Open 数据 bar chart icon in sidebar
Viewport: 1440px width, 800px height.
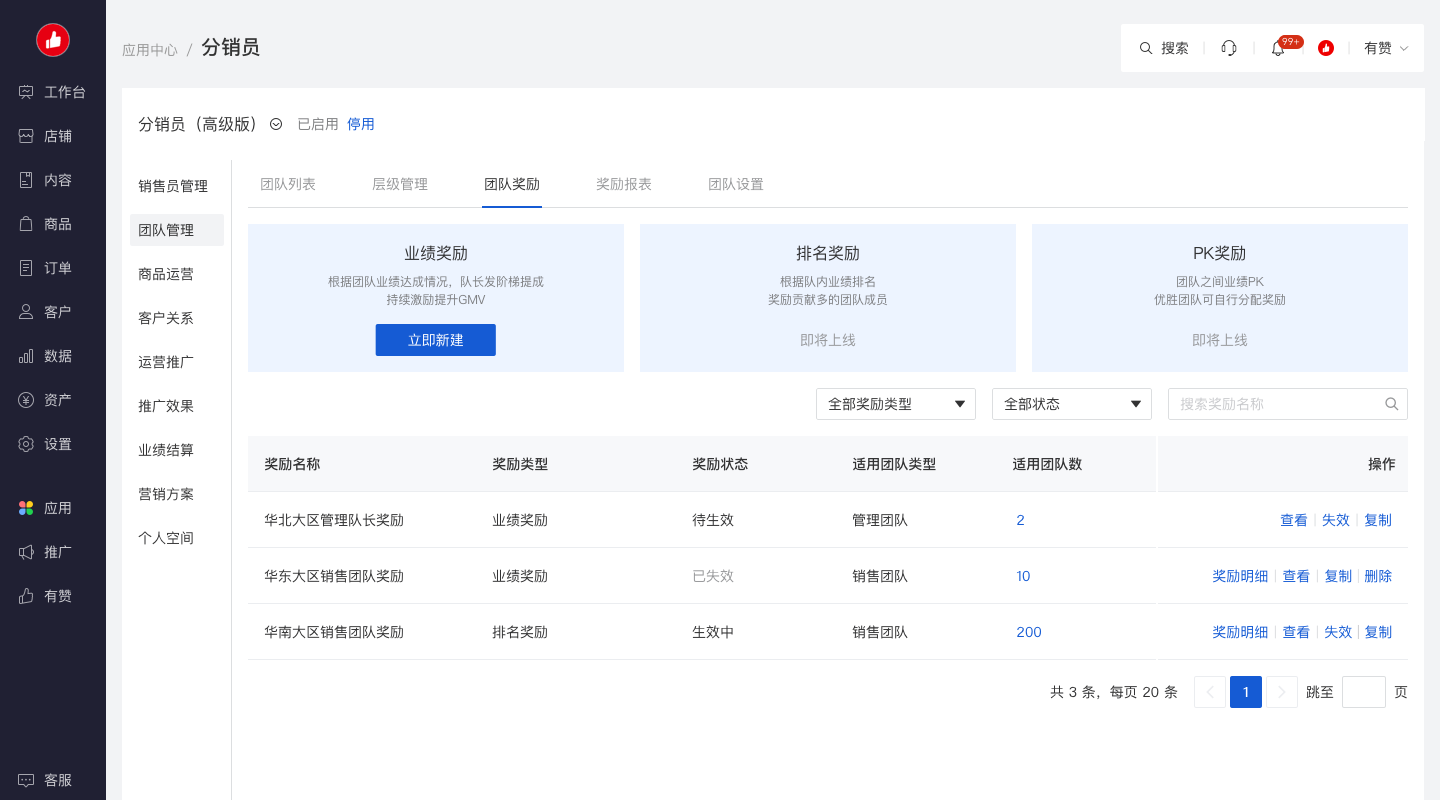point(26,356)
